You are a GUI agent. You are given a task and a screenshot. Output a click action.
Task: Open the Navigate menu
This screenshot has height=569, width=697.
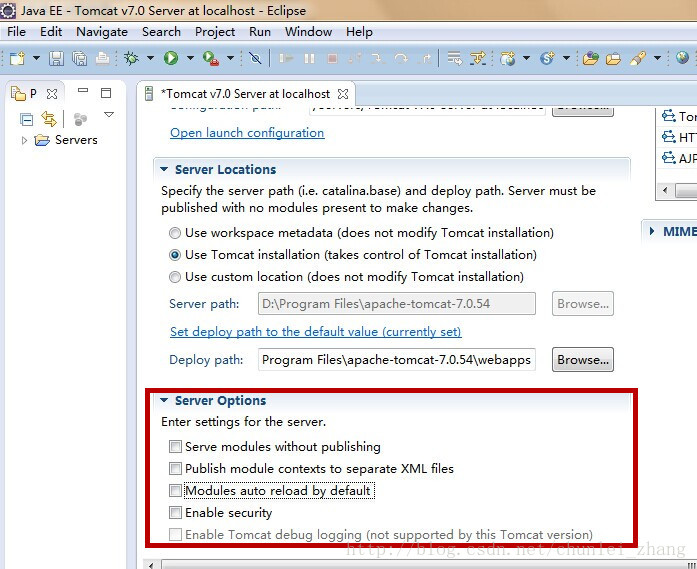102,32
